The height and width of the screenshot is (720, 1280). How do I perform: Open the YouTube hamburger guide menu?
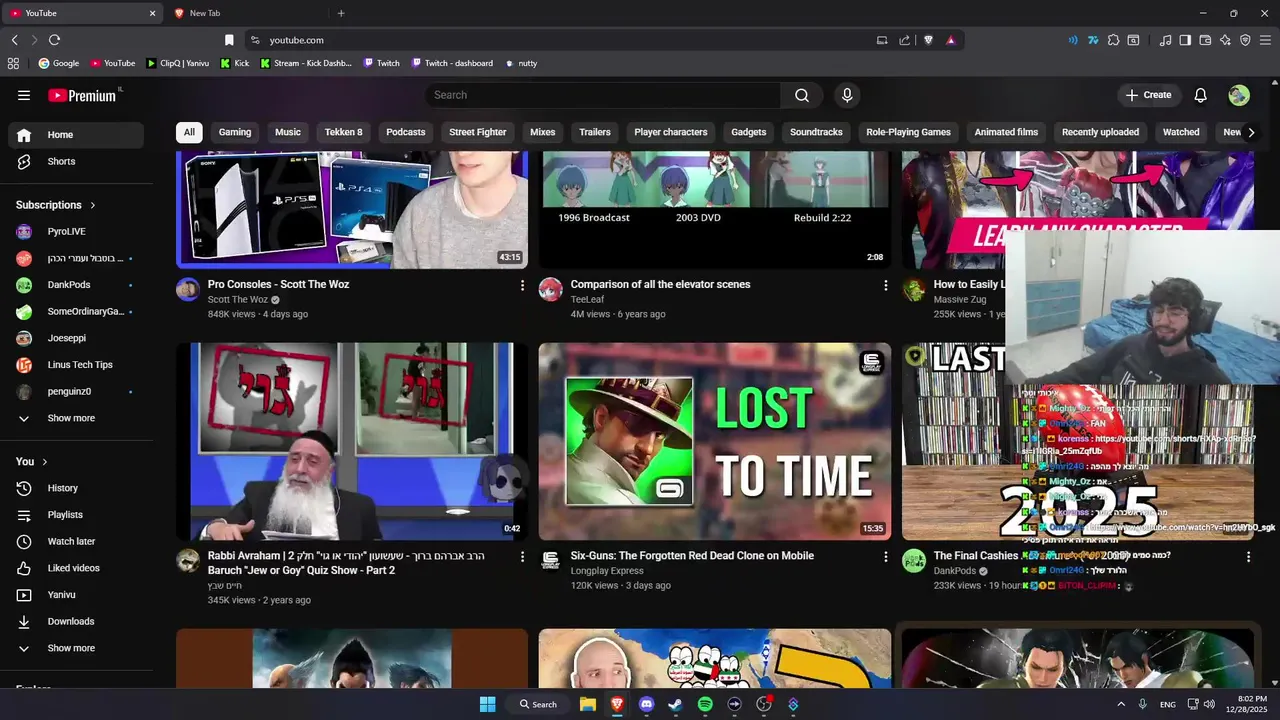click(24, 95)
